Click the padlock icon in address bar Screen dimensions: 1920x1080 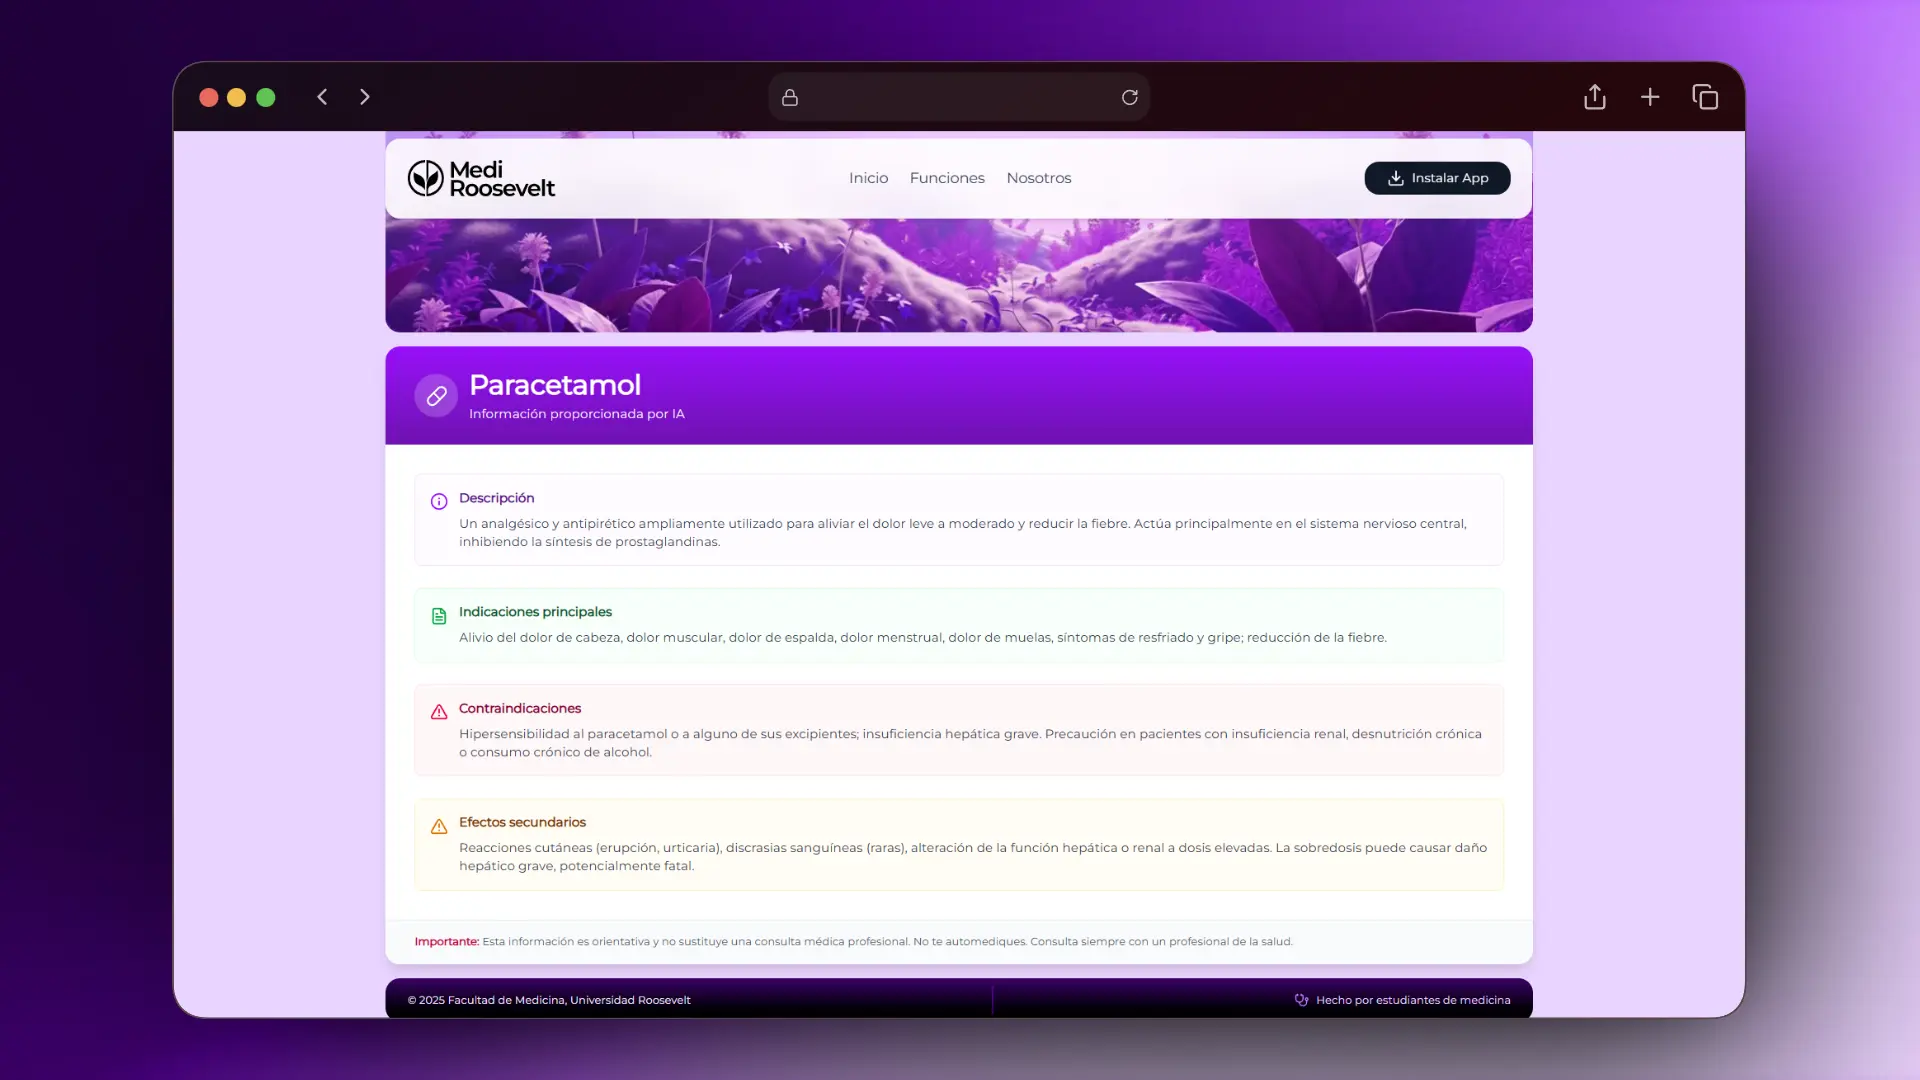point(790,97)
